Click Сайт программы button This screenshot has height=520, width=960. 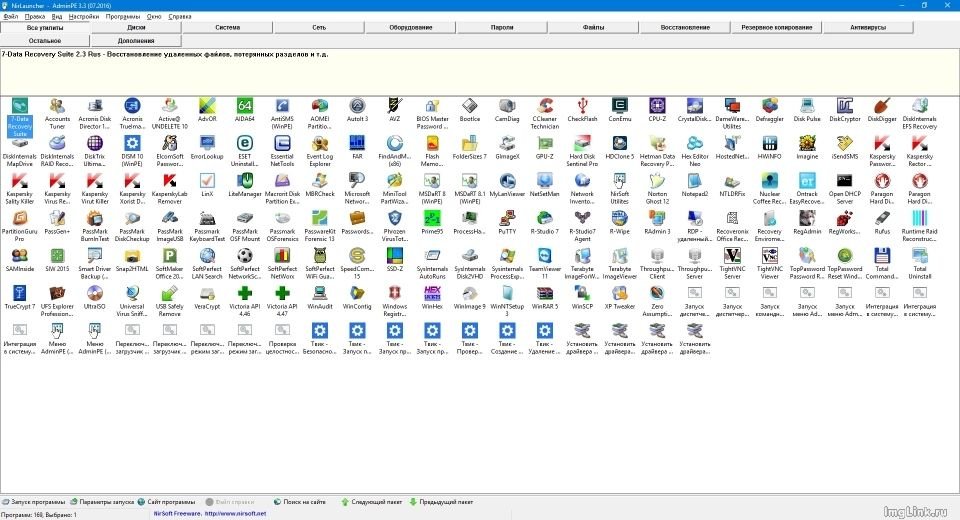point(166,502)
